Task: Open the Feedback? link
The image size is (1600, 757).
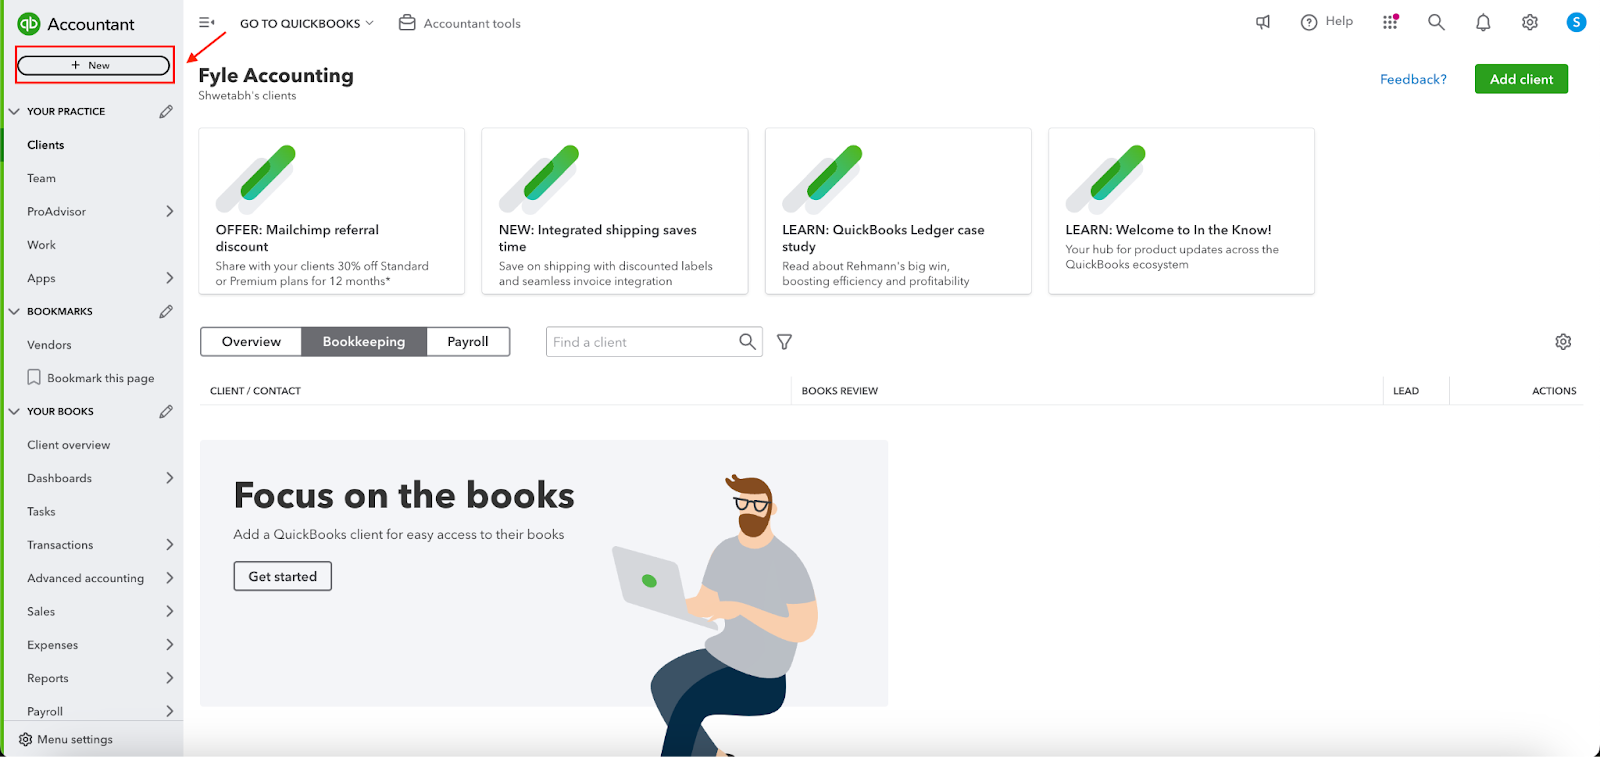Action: tap(1413, 79)
